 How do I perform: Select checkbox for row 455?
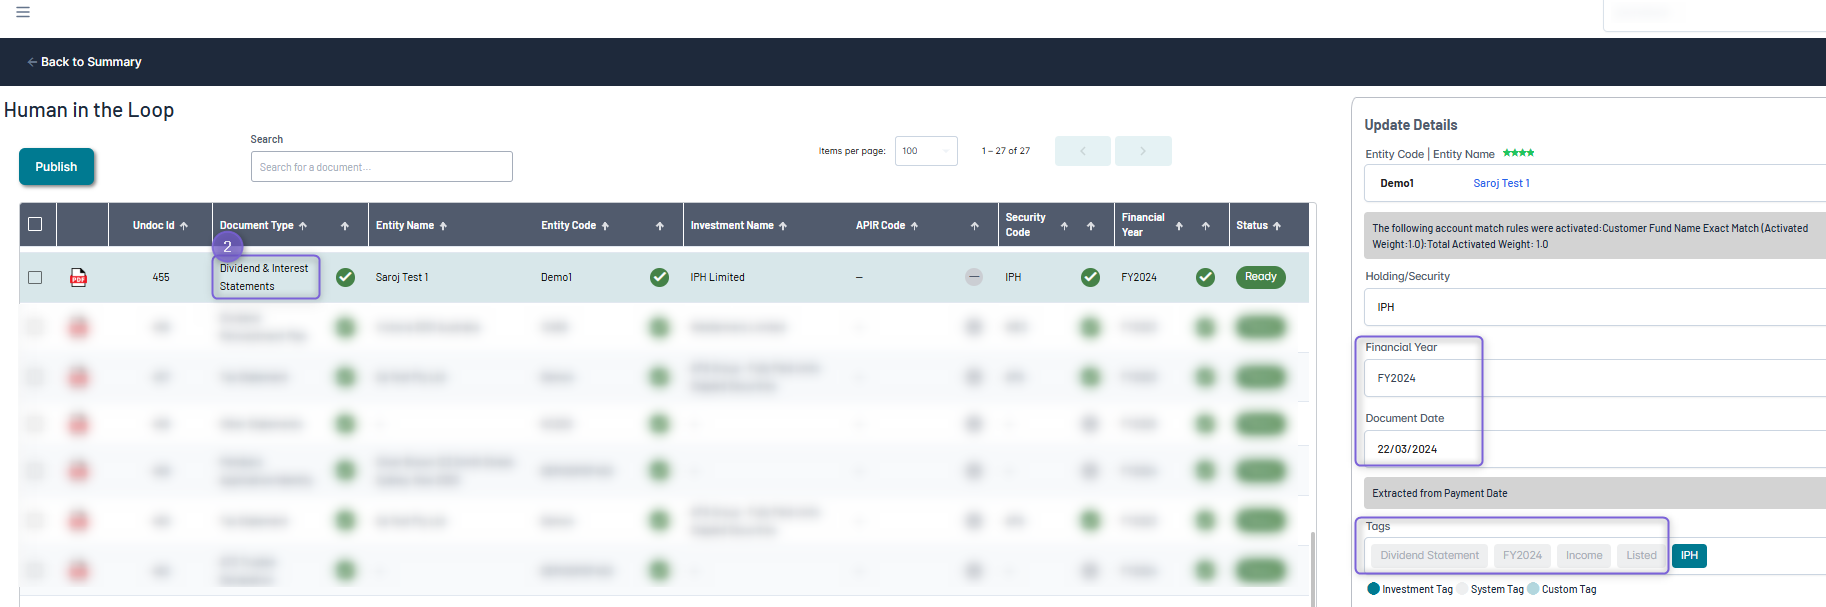pyautogui.click(x=35, y=277)
